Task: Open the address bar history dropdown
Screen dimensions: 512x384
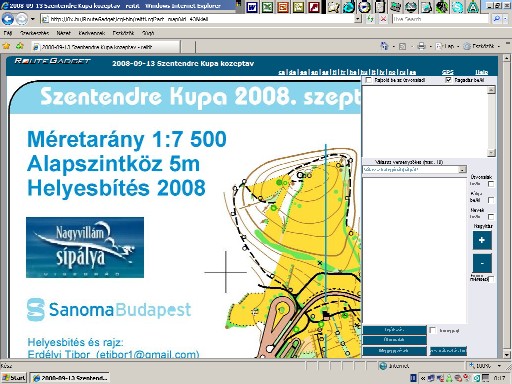Action: click(x=358, y=19)
